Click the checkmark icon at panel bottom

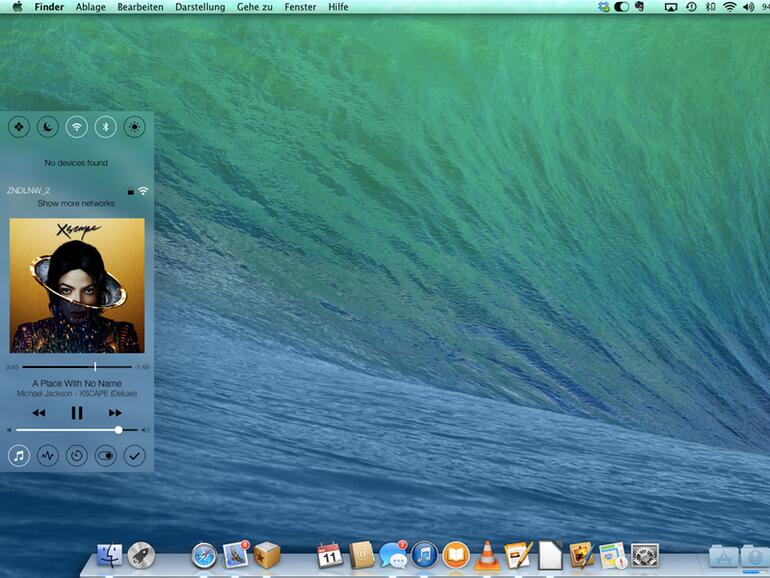pyautogui.click(x=134, y=455)
